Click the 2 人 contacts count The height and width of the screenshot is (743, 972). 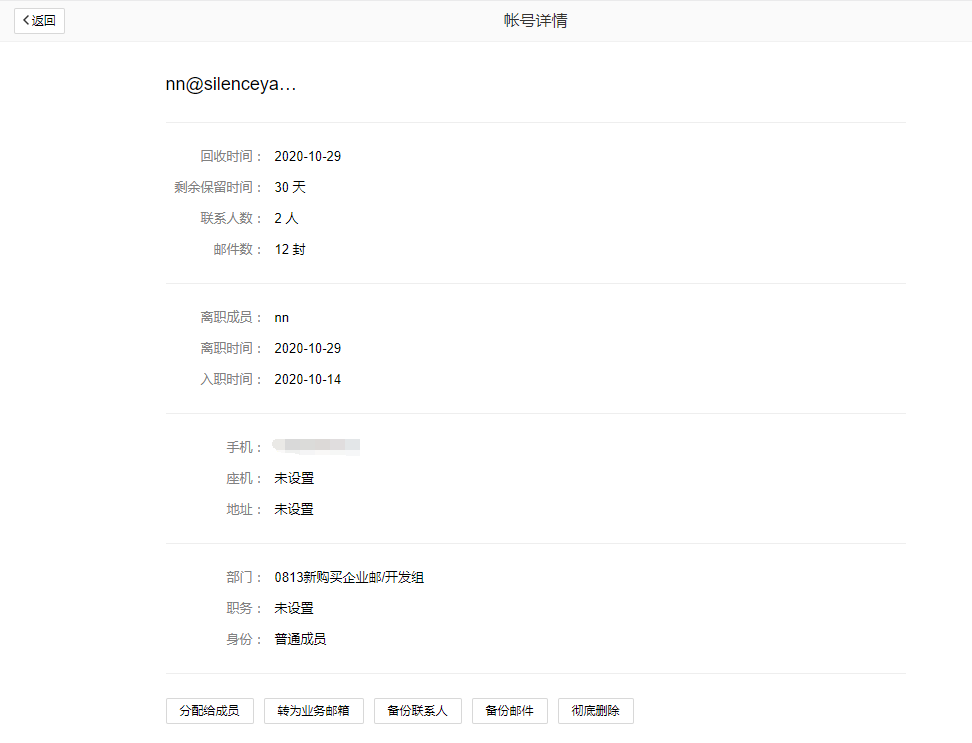tap(286, 219)
